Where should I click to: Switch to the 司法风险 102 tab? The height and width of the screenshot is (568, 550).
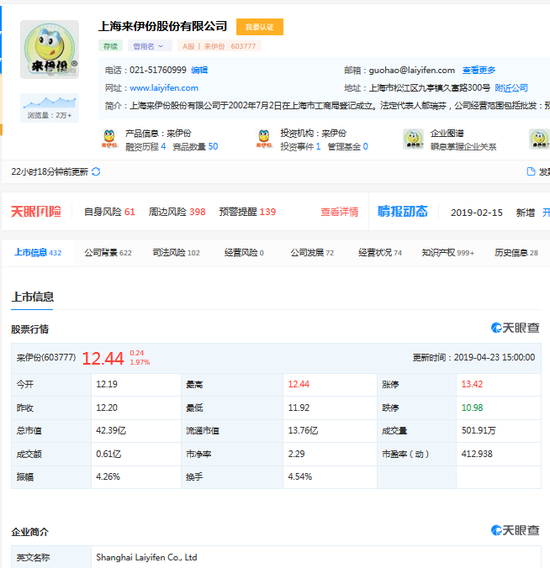pyautogui.click(x=176, y=252)
